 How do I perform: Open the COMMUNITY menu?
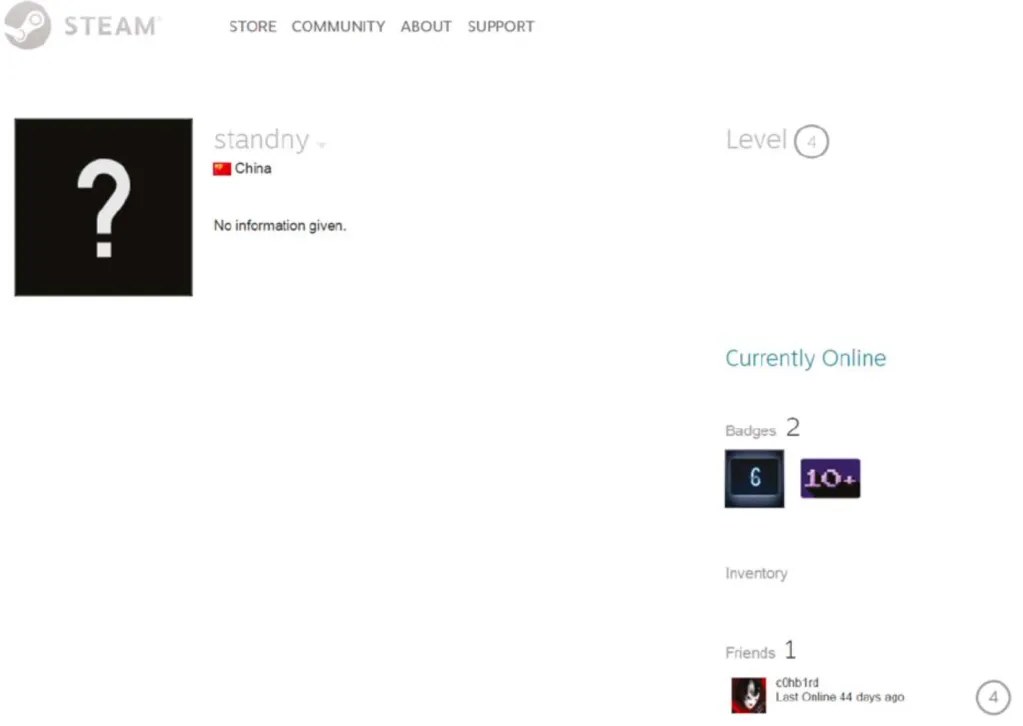(x=338, y=27)
